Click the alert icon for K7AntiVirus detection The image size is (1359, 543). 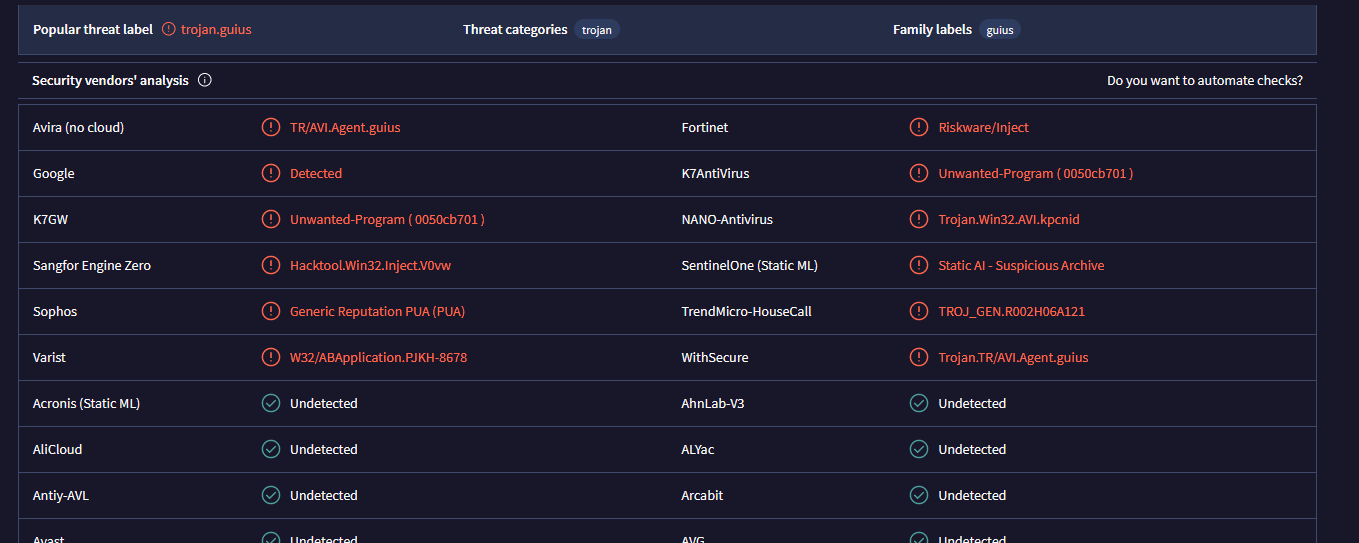(919, 173)
